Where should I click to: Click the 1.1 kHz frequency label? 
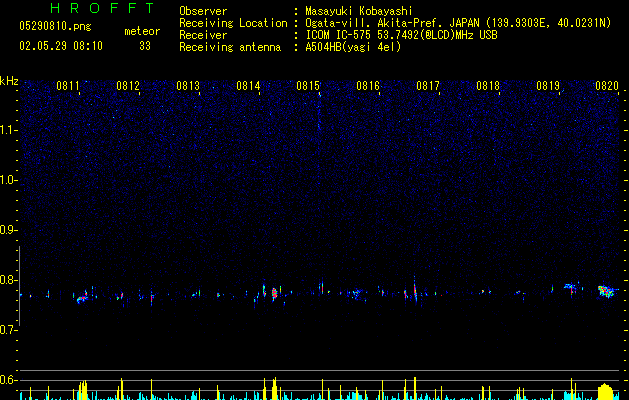coord(9,130)
